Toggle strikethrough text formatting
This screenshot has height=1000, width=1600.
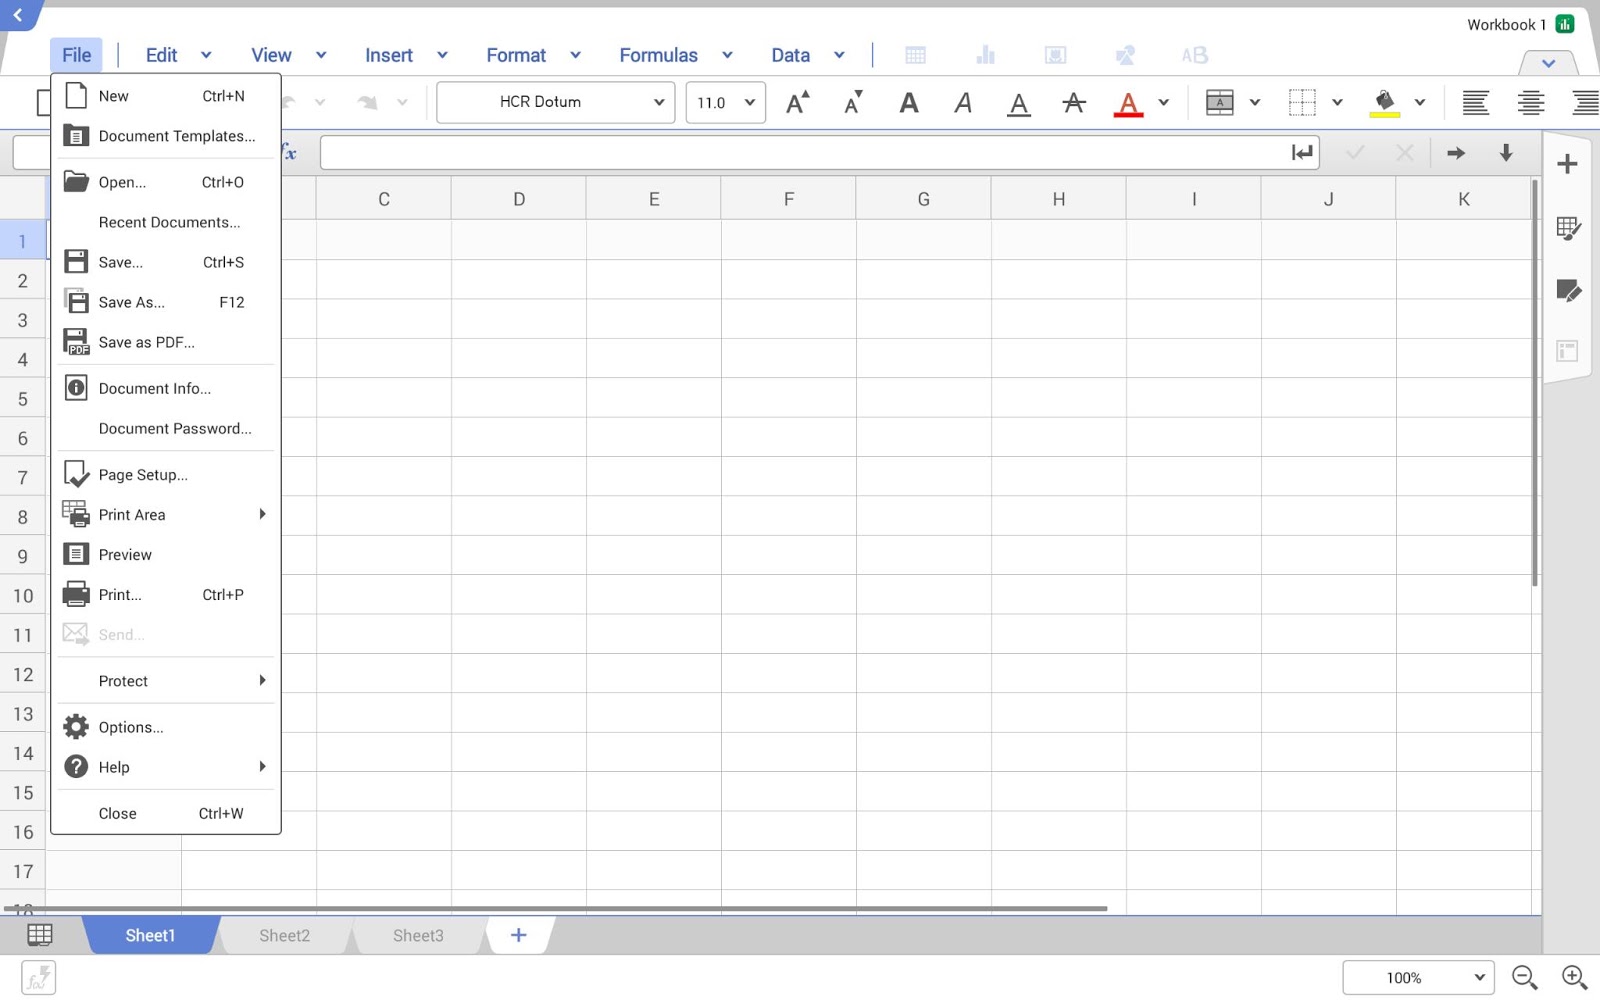(1074, 102)
